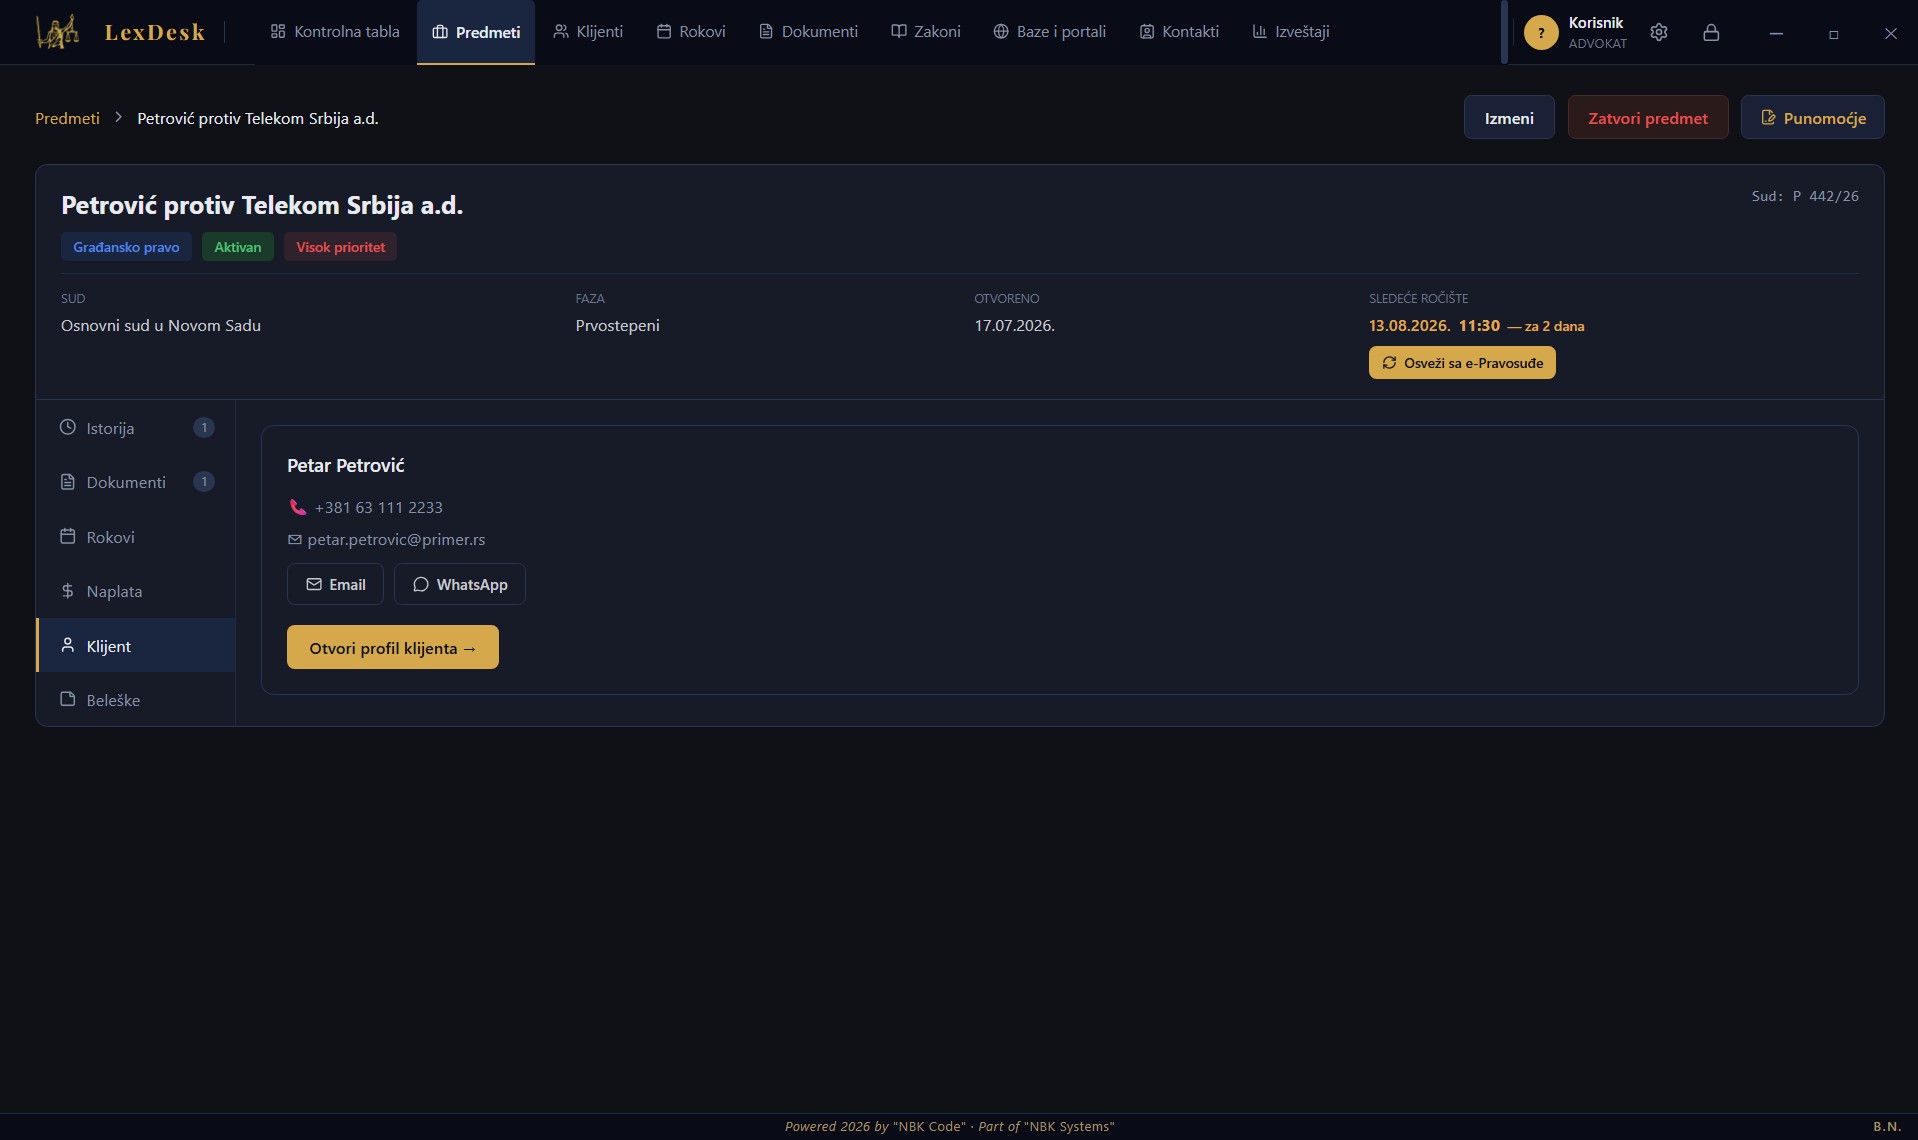Select the Predmeti top navigation tab
This screenshot has height=1140, width=1918.
[x=476, y=32]
